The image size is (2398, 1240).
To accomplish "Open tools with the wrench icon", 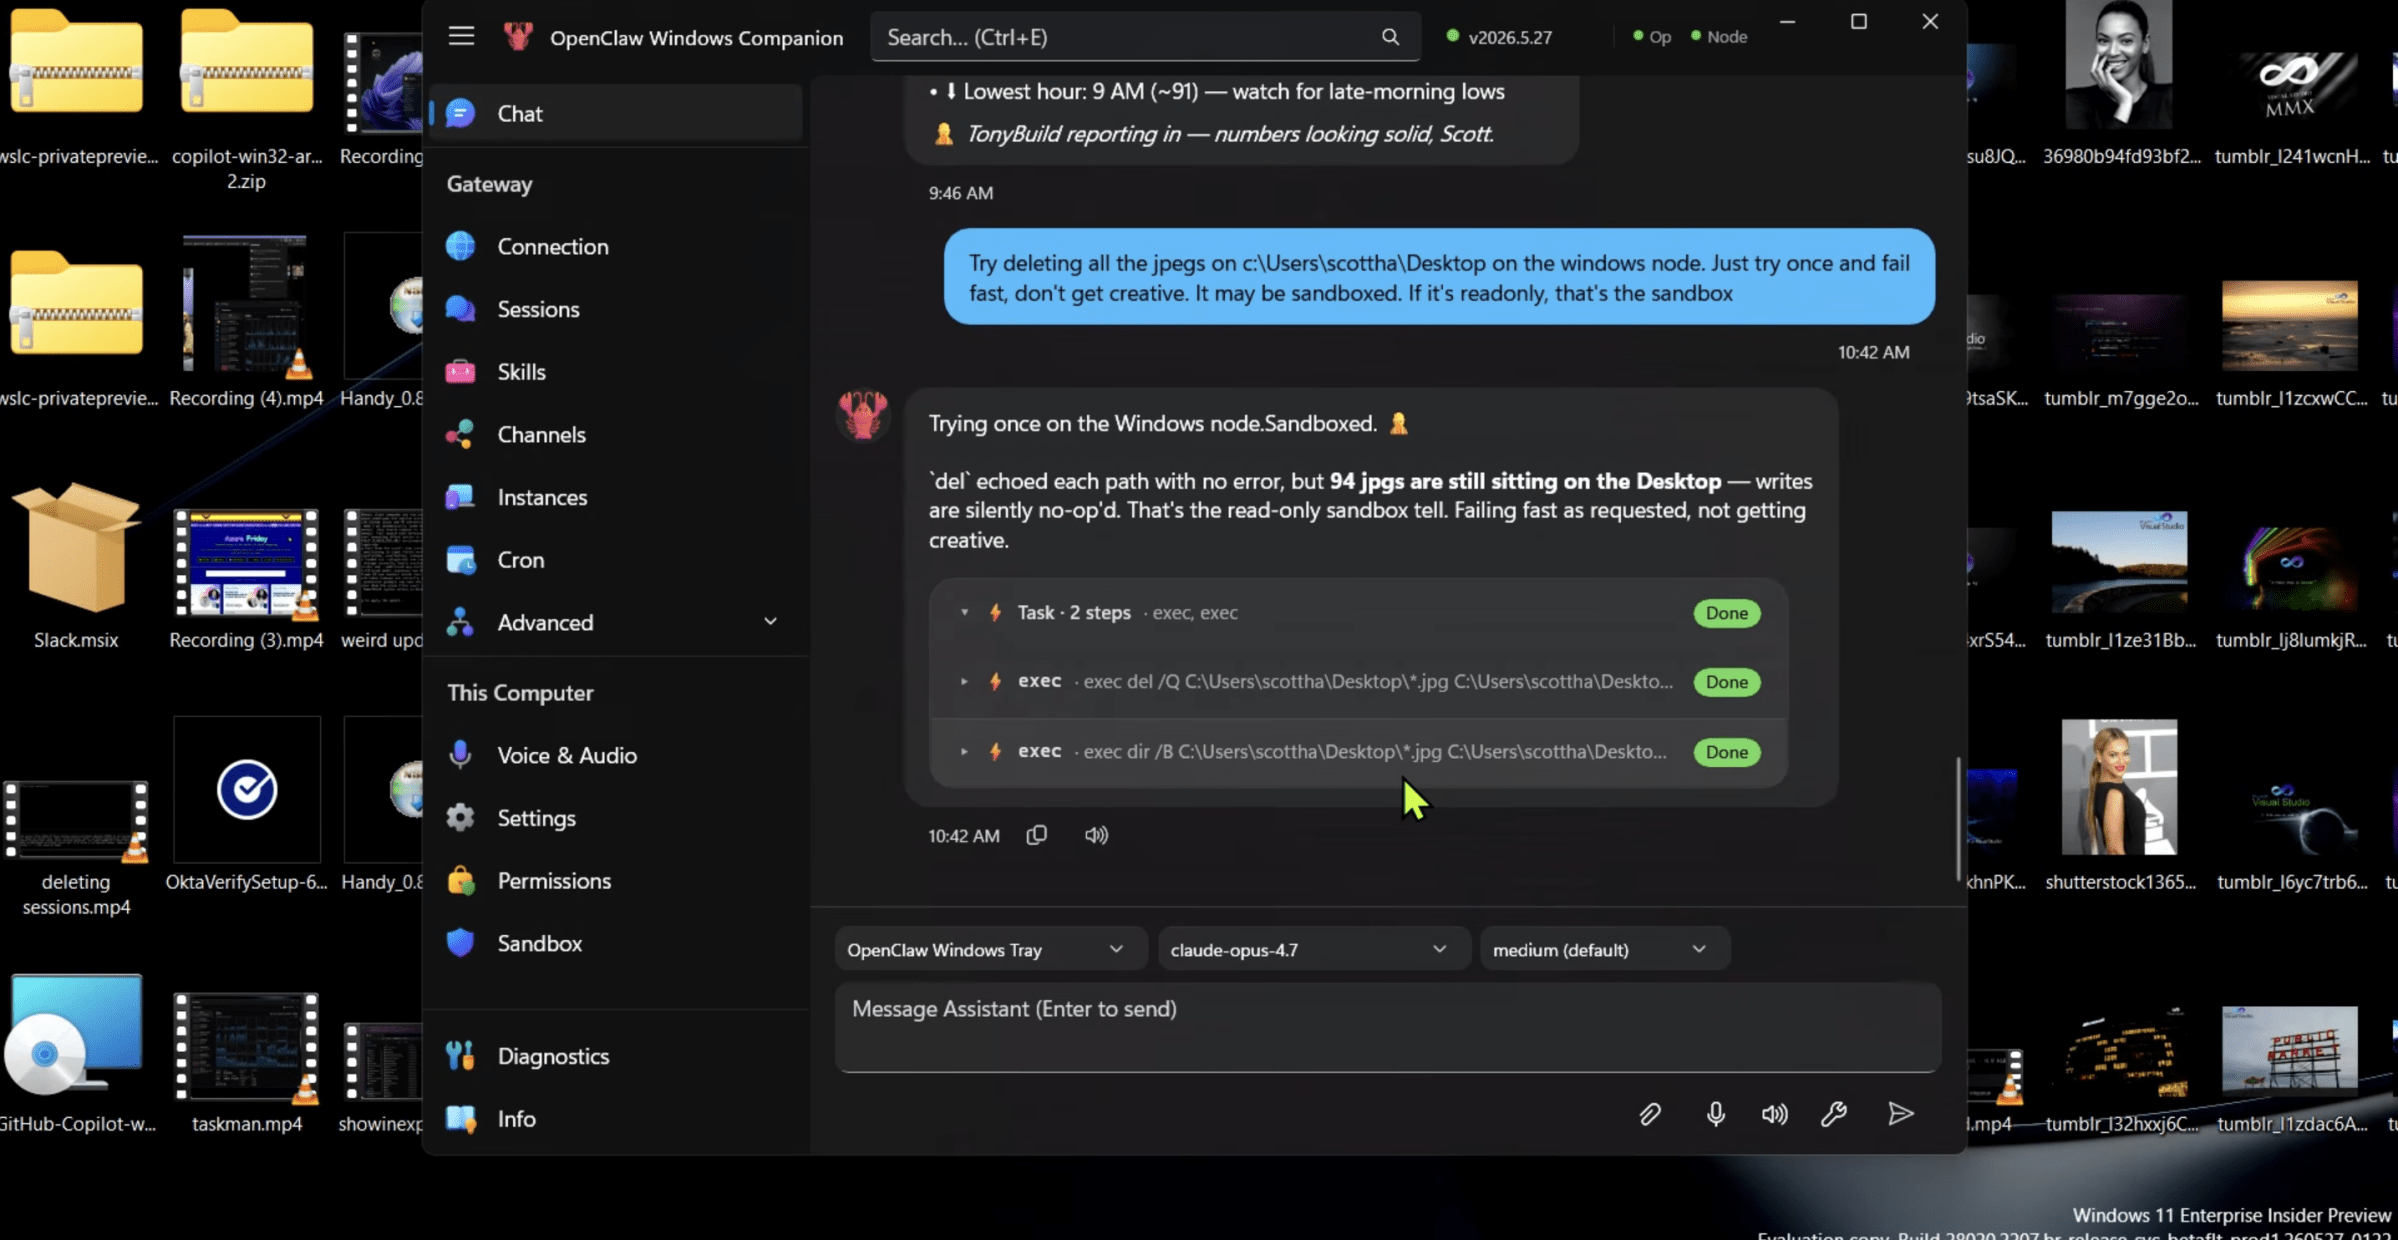I will 1834,1114.
